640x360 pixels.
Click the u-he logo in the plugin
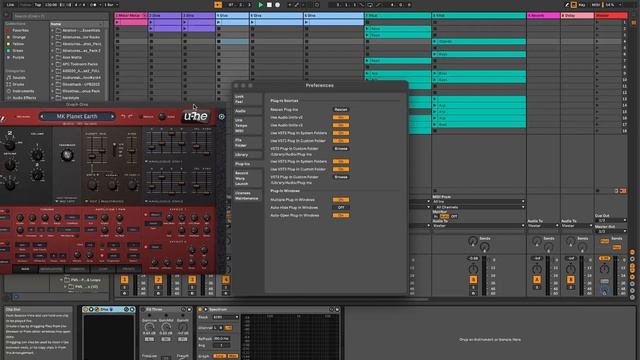[x=196, y=116]
